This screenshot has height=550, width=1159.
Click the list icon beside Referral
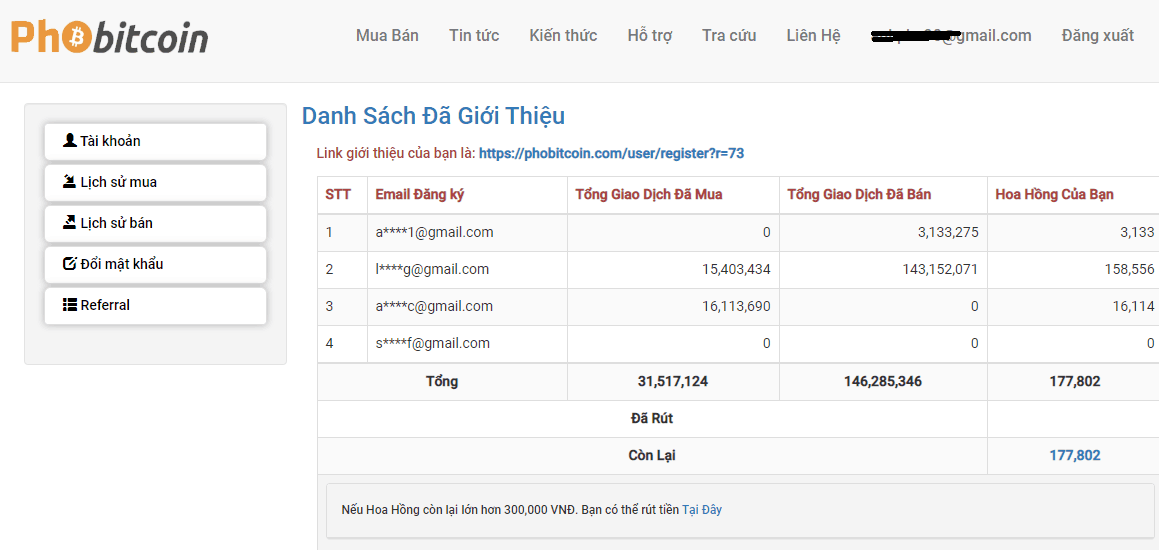[x=69, y=305]
